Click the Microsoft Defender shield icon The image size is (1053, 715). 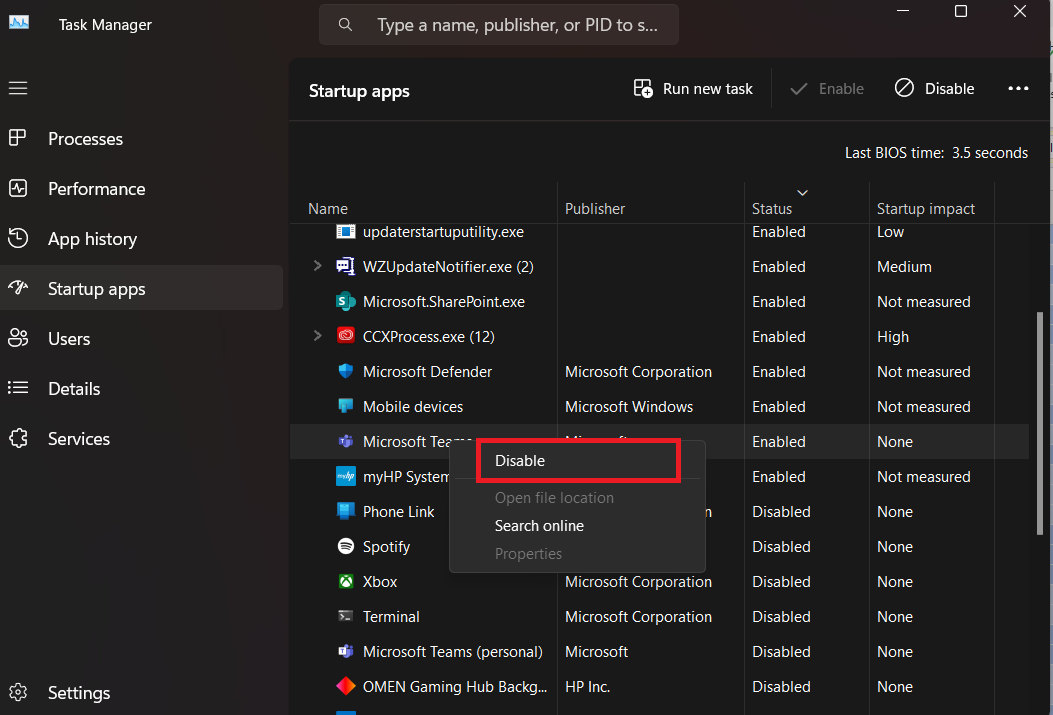pyautogui.click(x=345, y=371)
